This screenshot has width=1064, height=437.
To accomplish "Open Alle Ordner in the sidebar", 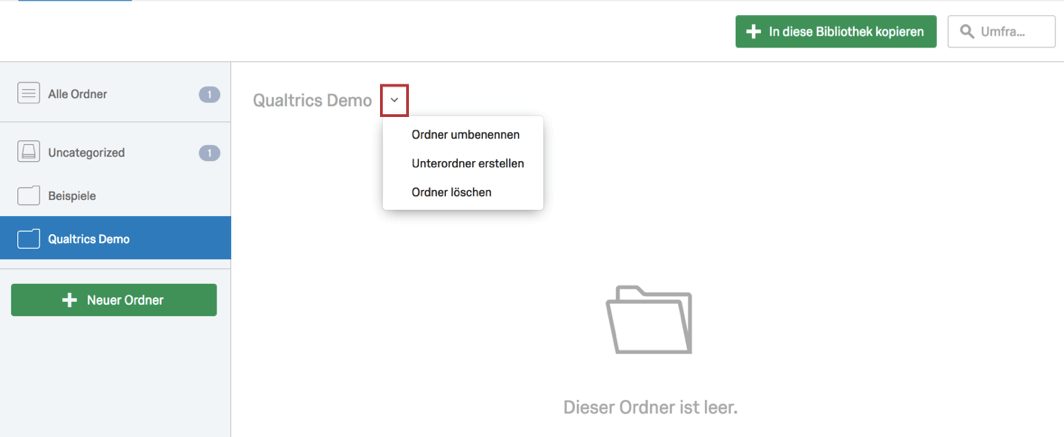I will 115,94.
